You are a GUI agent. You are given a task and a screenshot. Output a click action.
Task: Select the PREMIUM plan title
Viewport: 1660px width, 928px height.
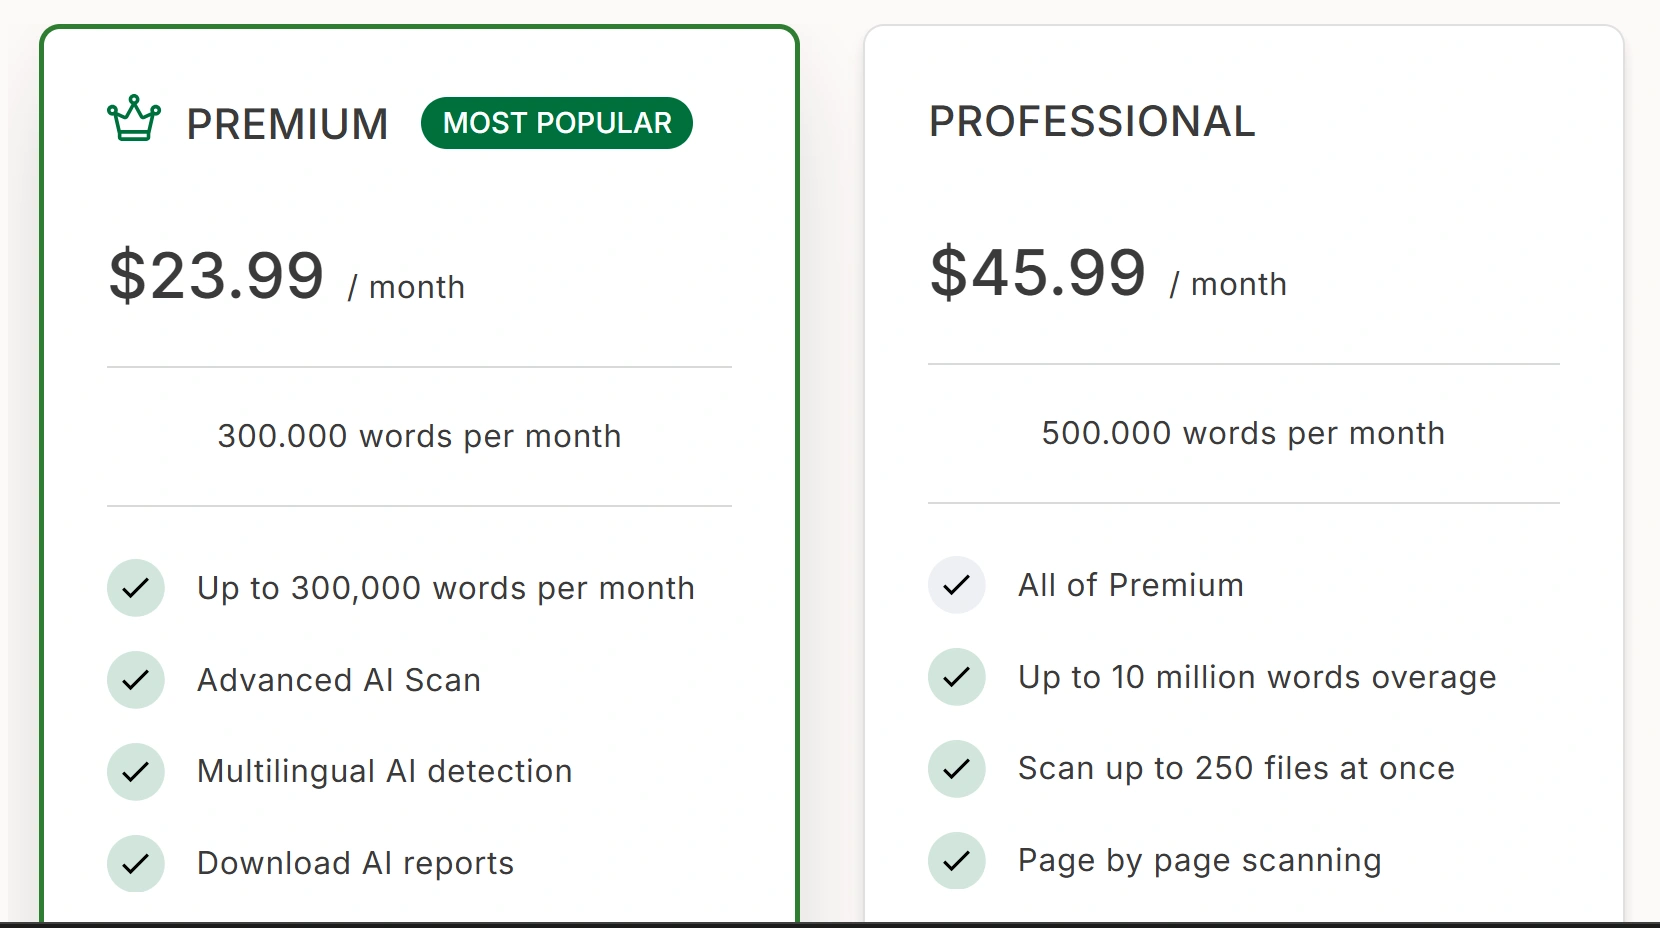pos(287,125)
